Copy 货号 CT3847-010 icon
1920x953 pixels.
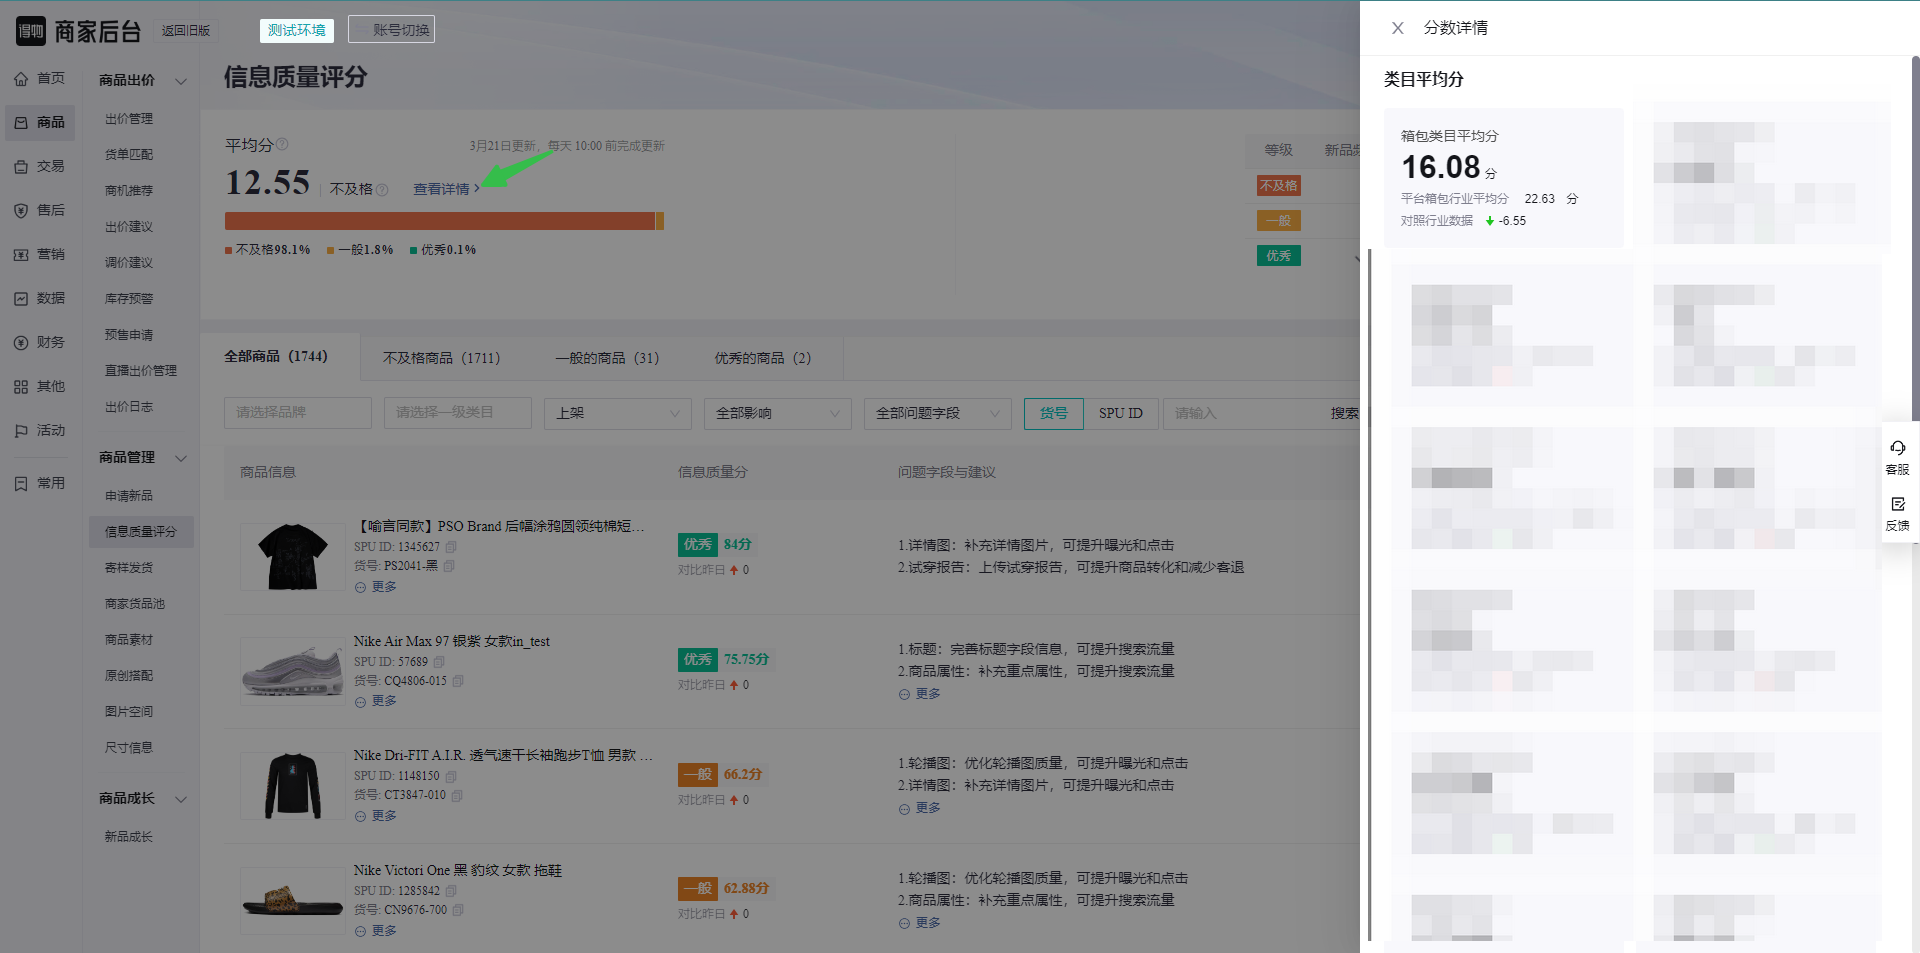(x=457, y=796)
